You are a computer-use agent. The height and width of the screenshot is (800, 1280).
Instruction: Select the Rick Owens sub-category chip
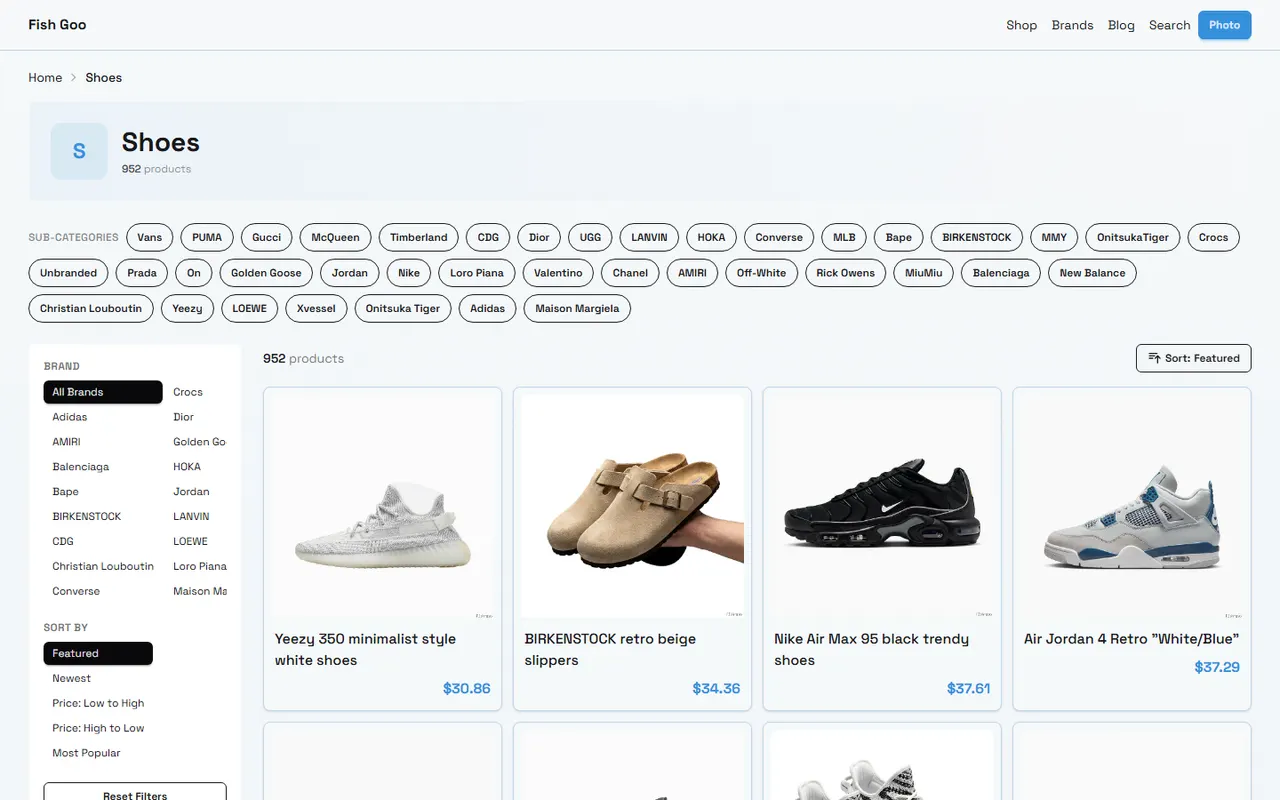click(x=845, y=273)
